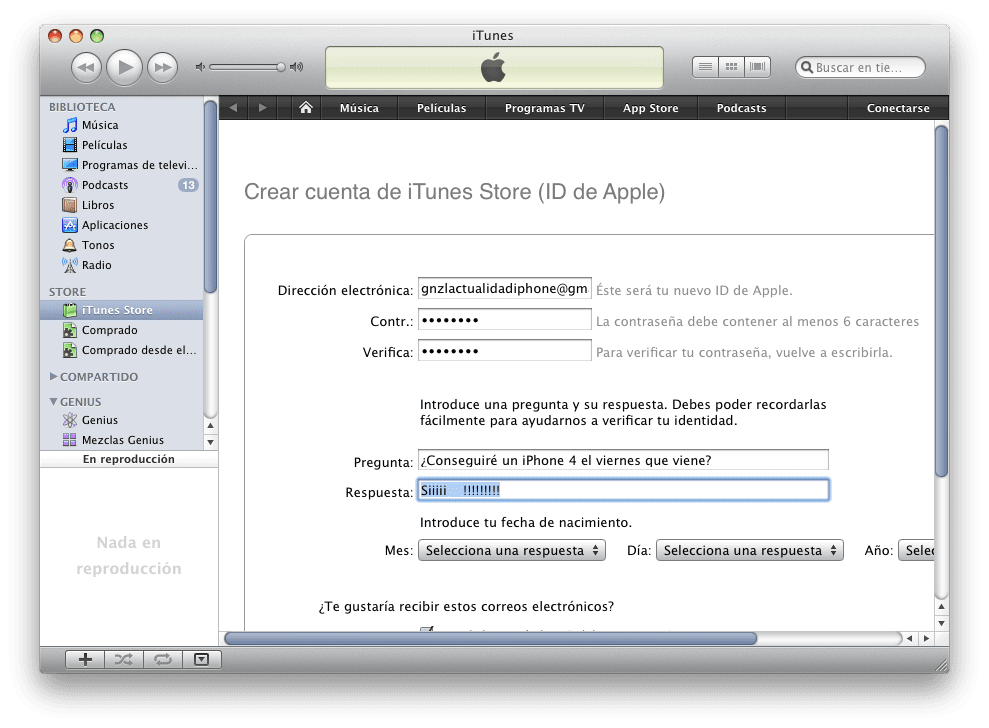Open the Programas TV store tab
989x728 pixels.
545,108
